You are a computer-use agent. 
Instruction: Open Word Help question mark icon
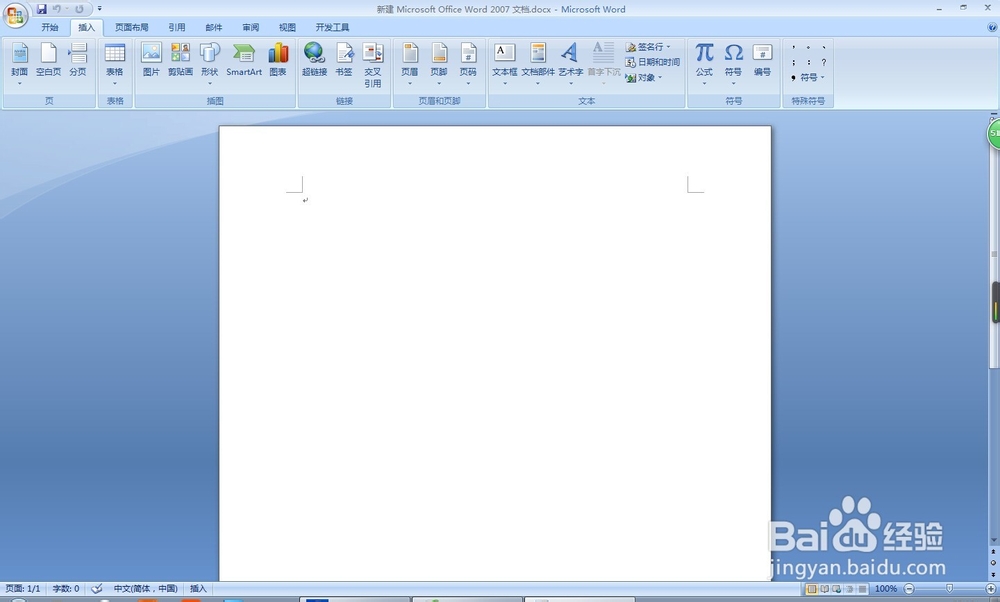pos(992,27)
